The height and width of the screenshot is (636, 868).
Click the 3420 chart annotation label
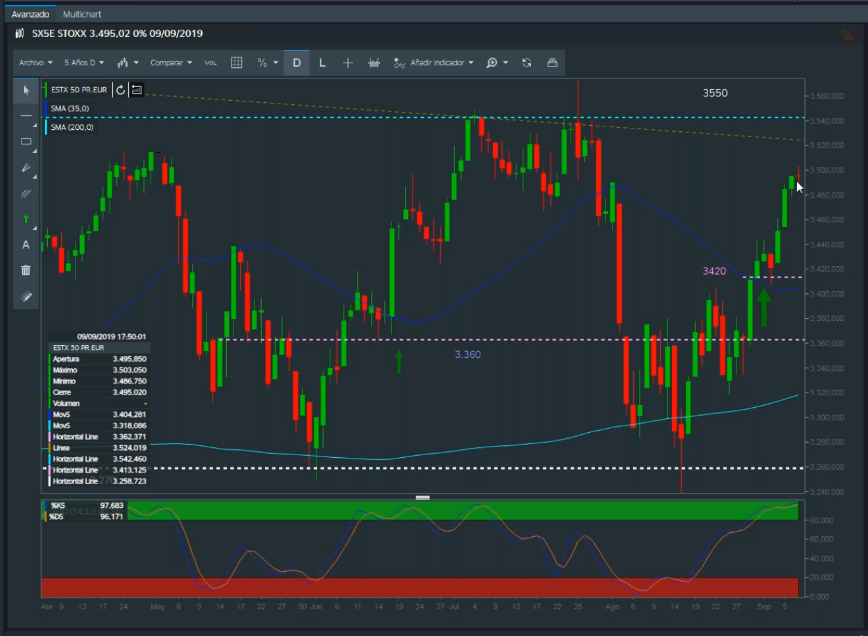714,271
